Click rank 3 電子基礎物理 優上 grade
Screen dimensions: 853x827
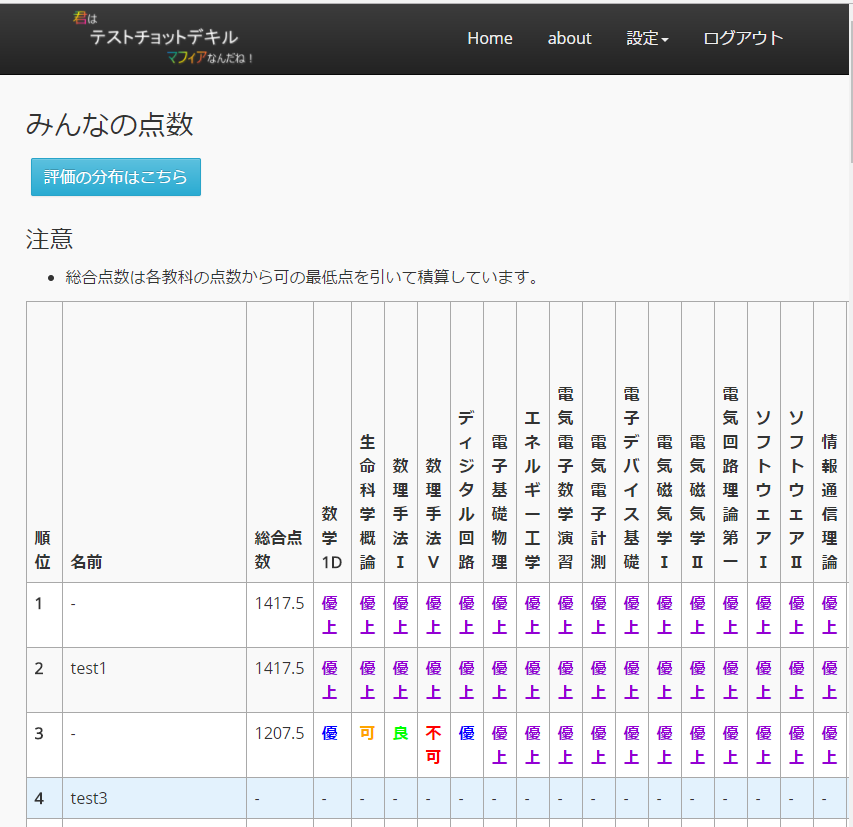[x=499, y=745]
